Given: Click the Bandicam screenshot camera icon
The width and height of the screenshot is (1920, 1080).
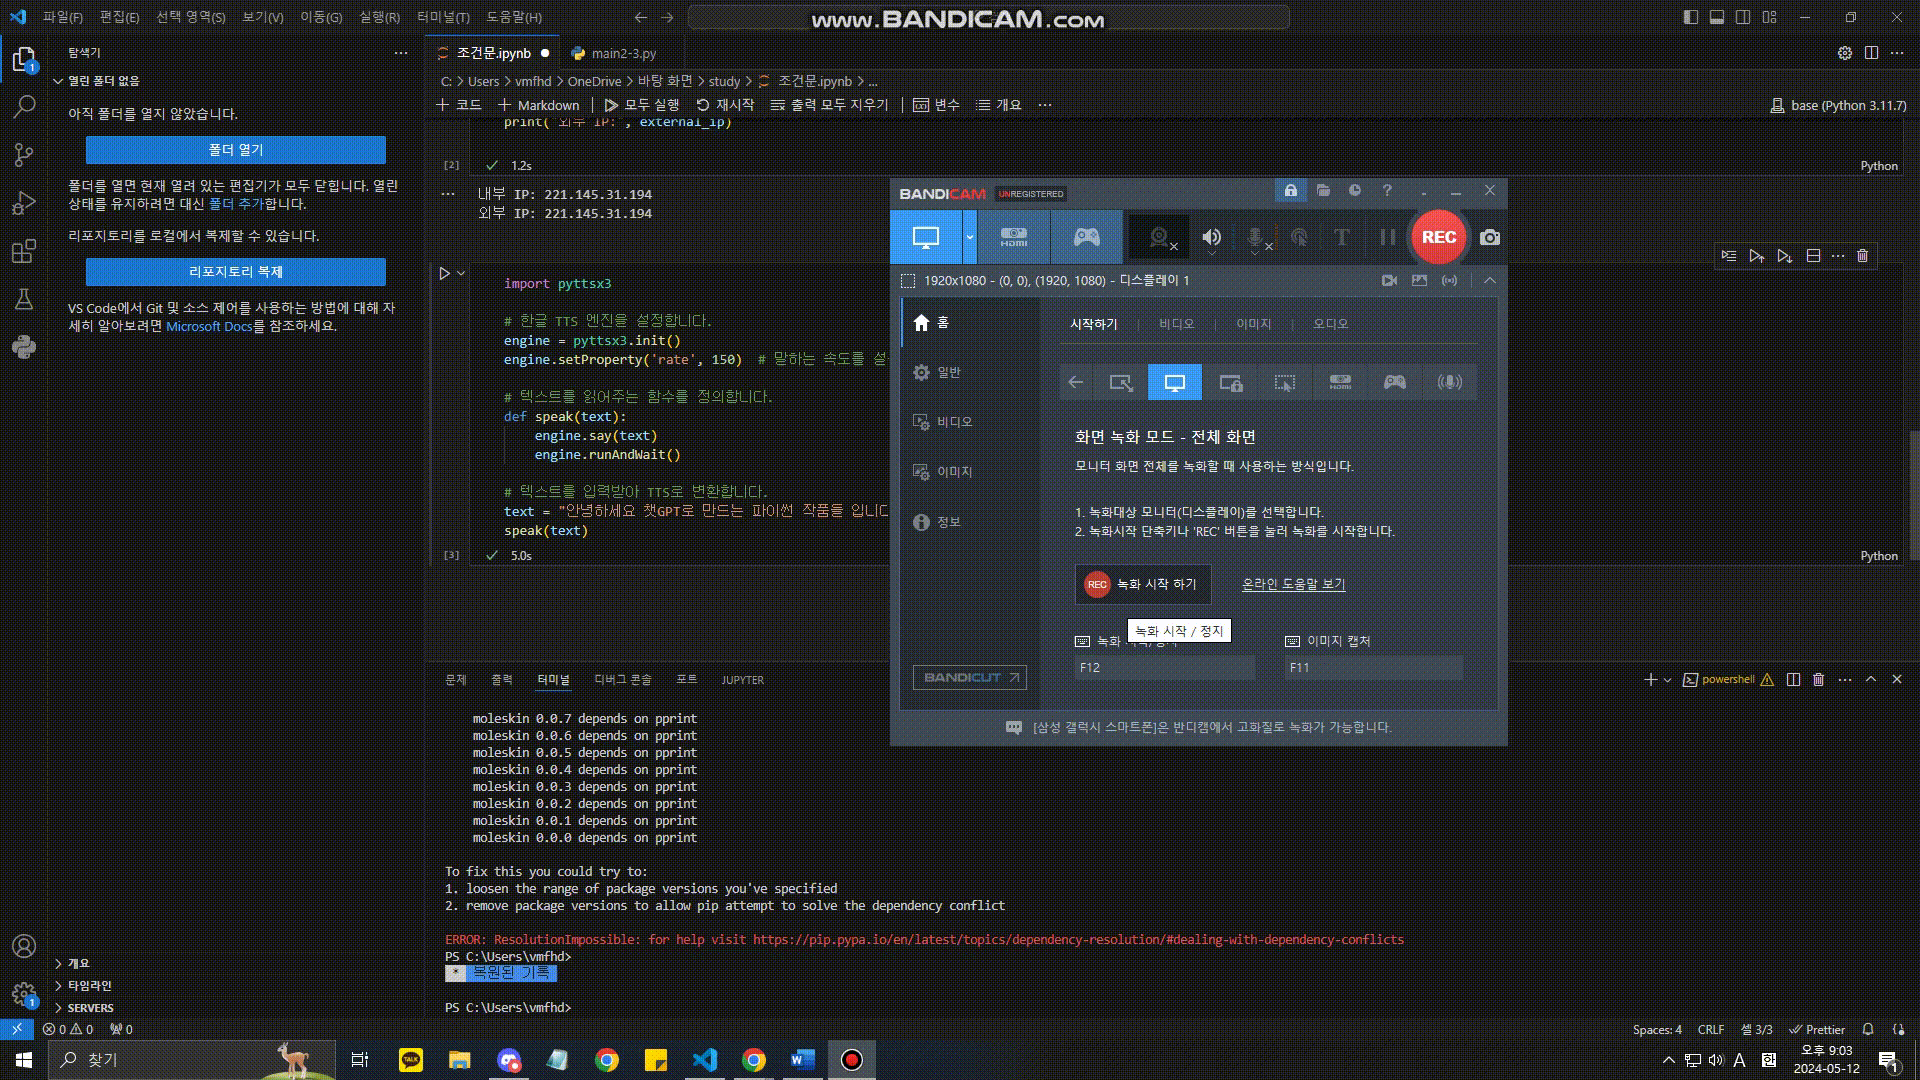Looking at the screenshot, I should tap(1490, 237).
